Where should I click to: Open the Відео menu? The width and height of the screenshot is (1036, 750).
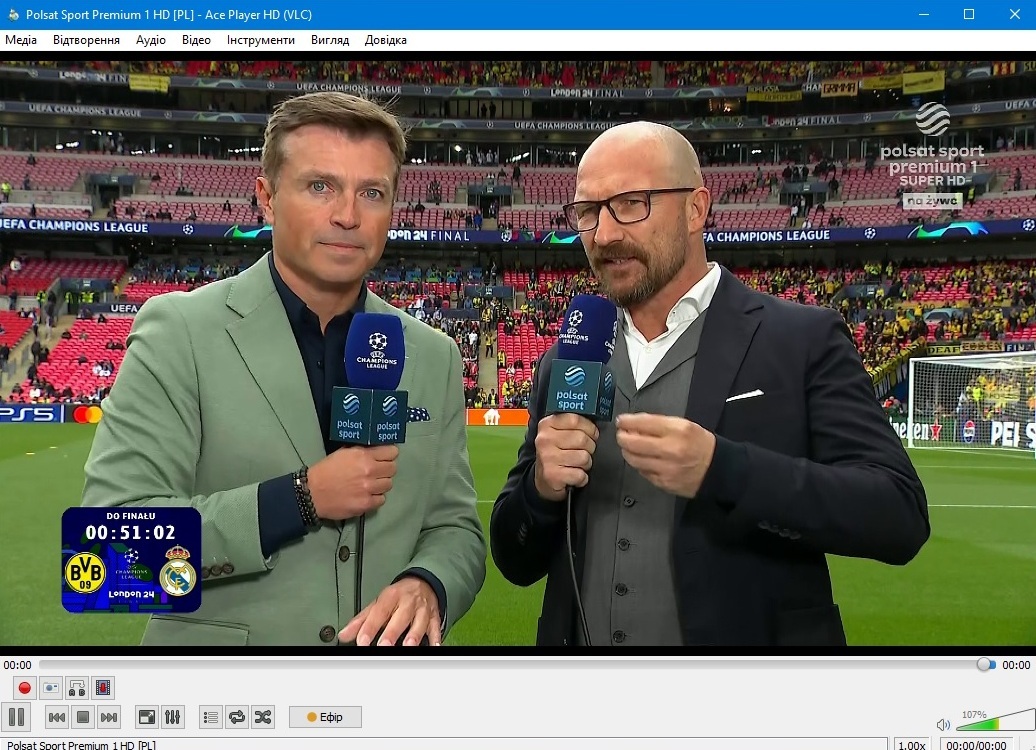[196, 40]
